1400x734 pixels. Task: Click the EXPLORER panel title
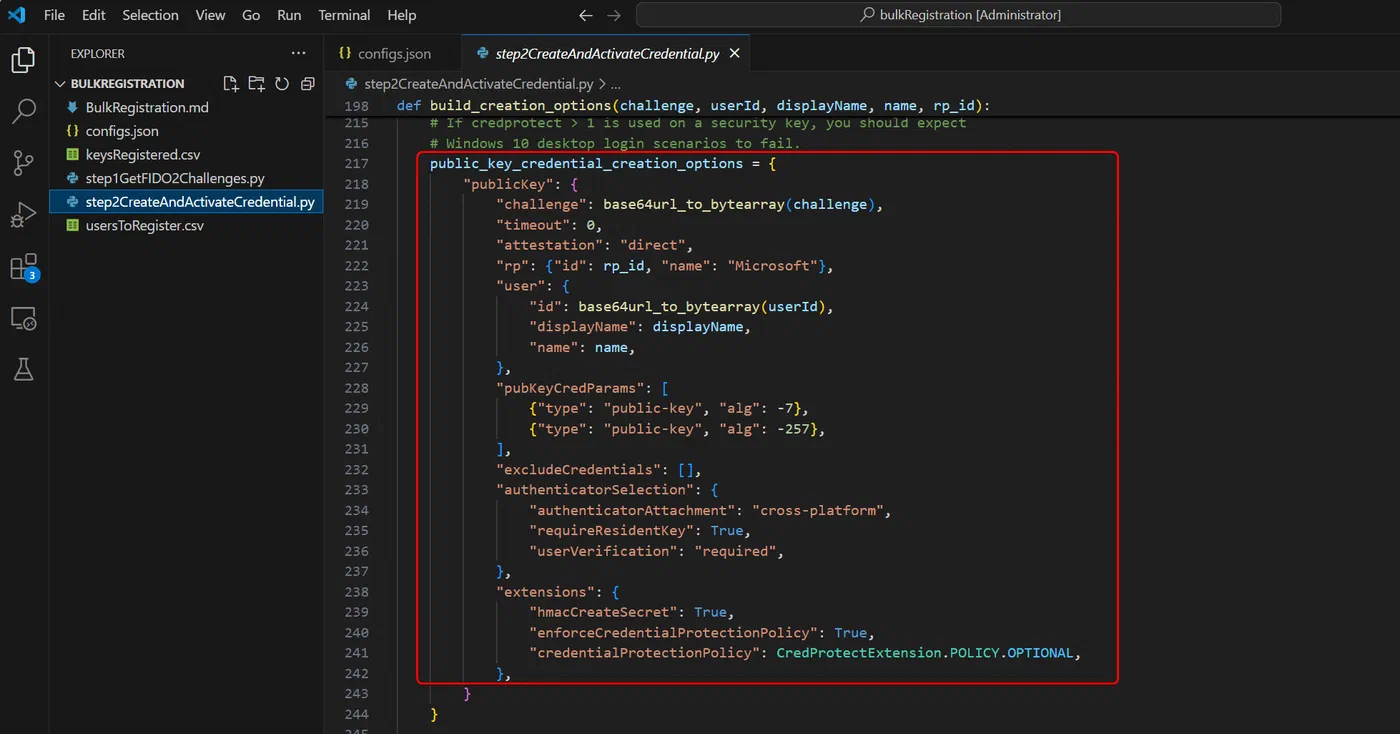[98, 53]
